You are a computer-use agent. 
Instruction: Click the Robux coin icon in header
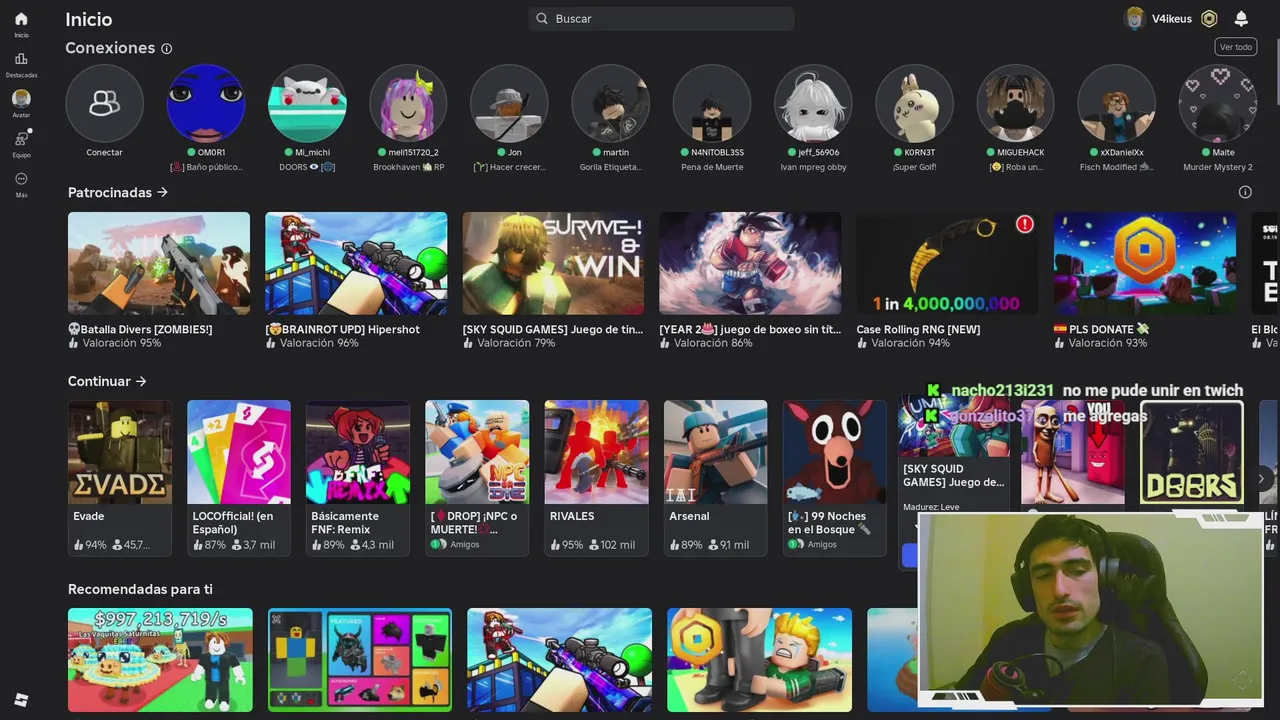tap(1209, 19)
